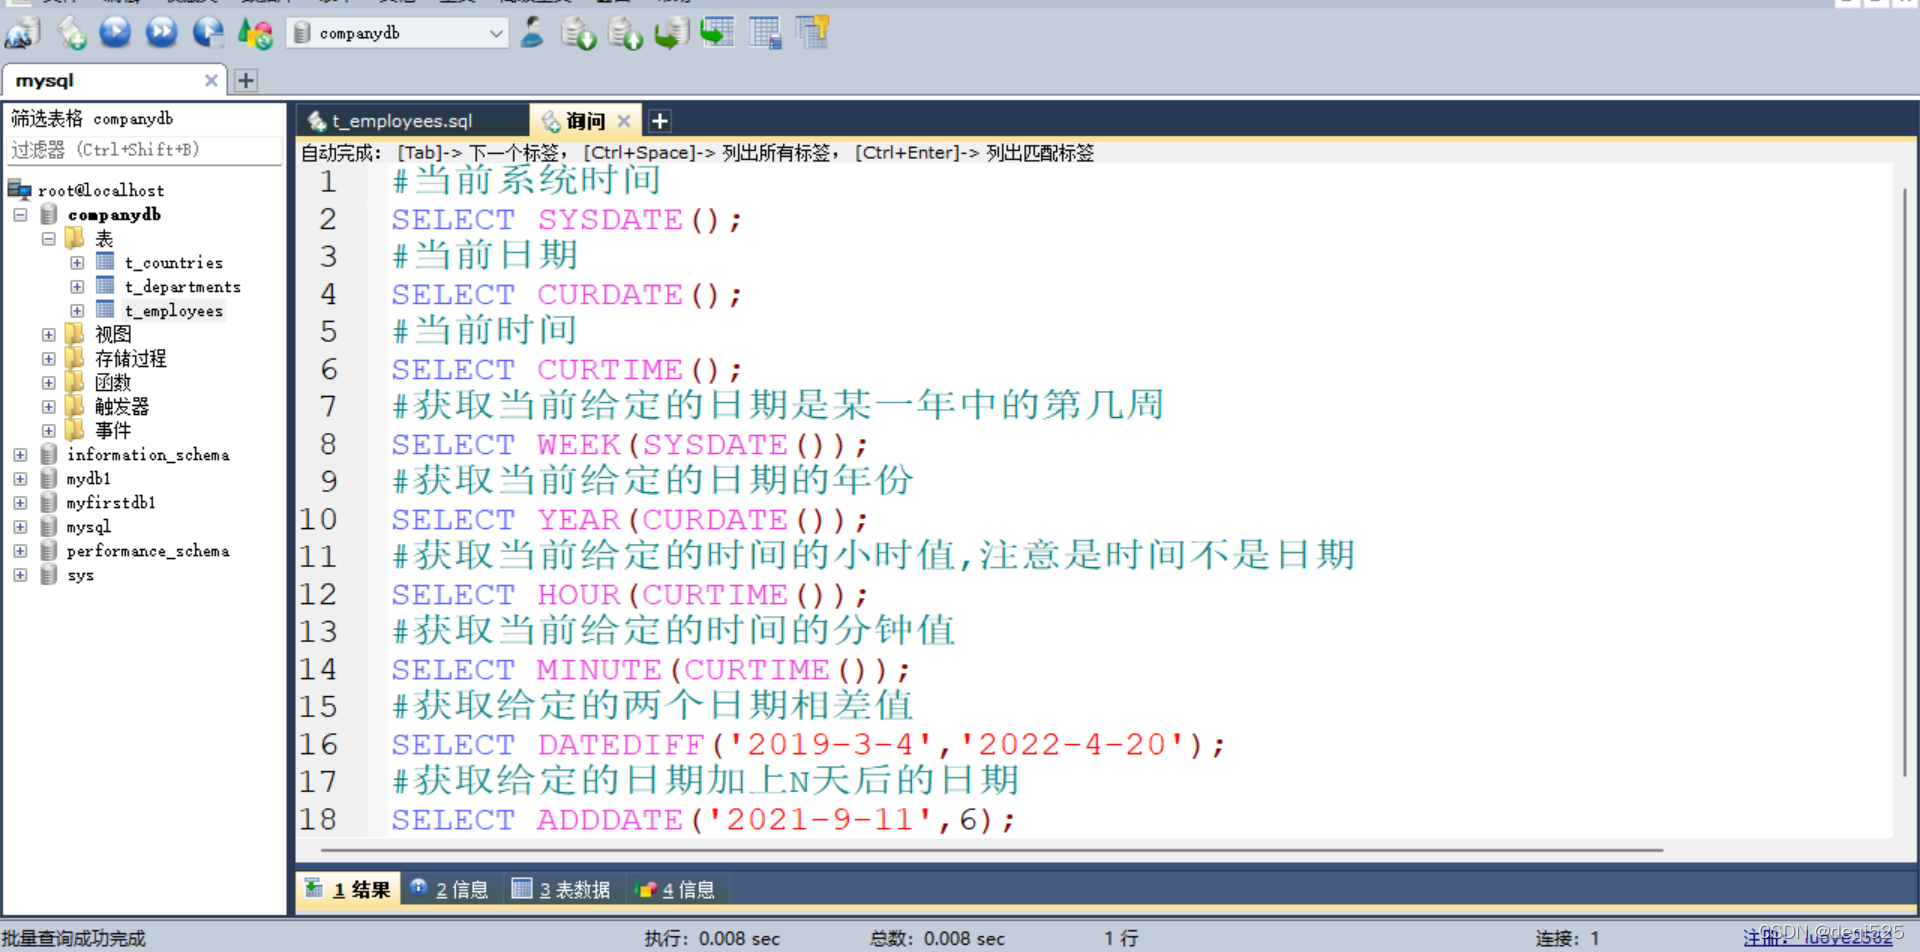This screenshot has width=1920, height=952.
Task: Expand the 函数 functions folder
Action: 48,383
